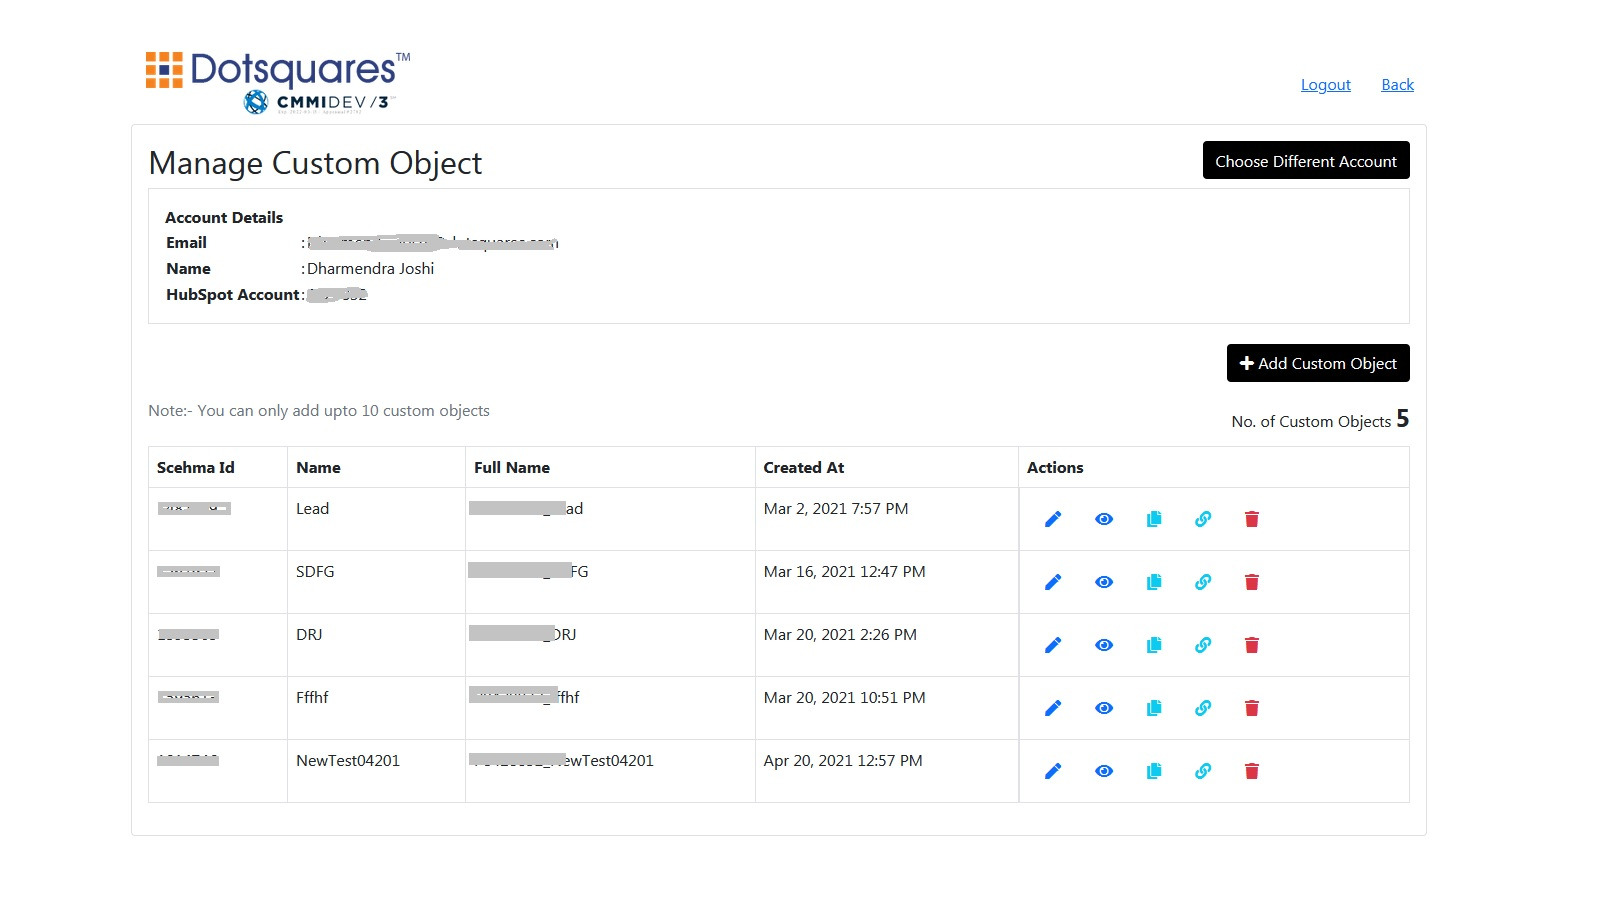
Task: Preview the SDFG custom object
Action: click(x=1103, y=581)
